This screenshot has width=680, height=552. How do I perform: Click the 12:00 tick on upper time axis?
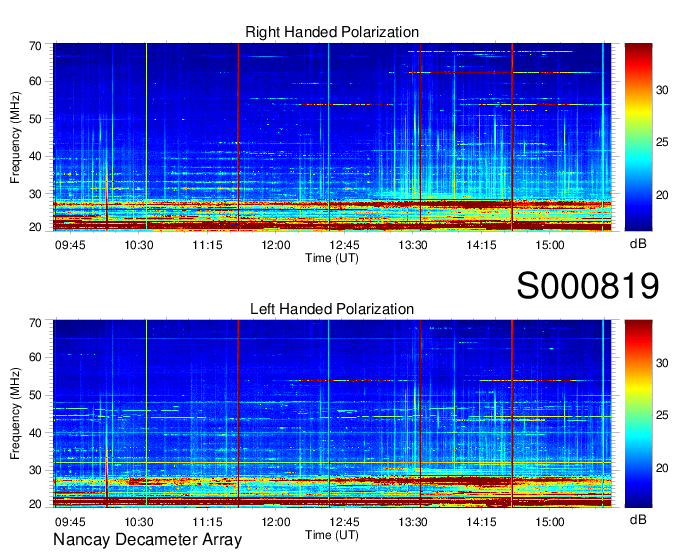[276, 245]
